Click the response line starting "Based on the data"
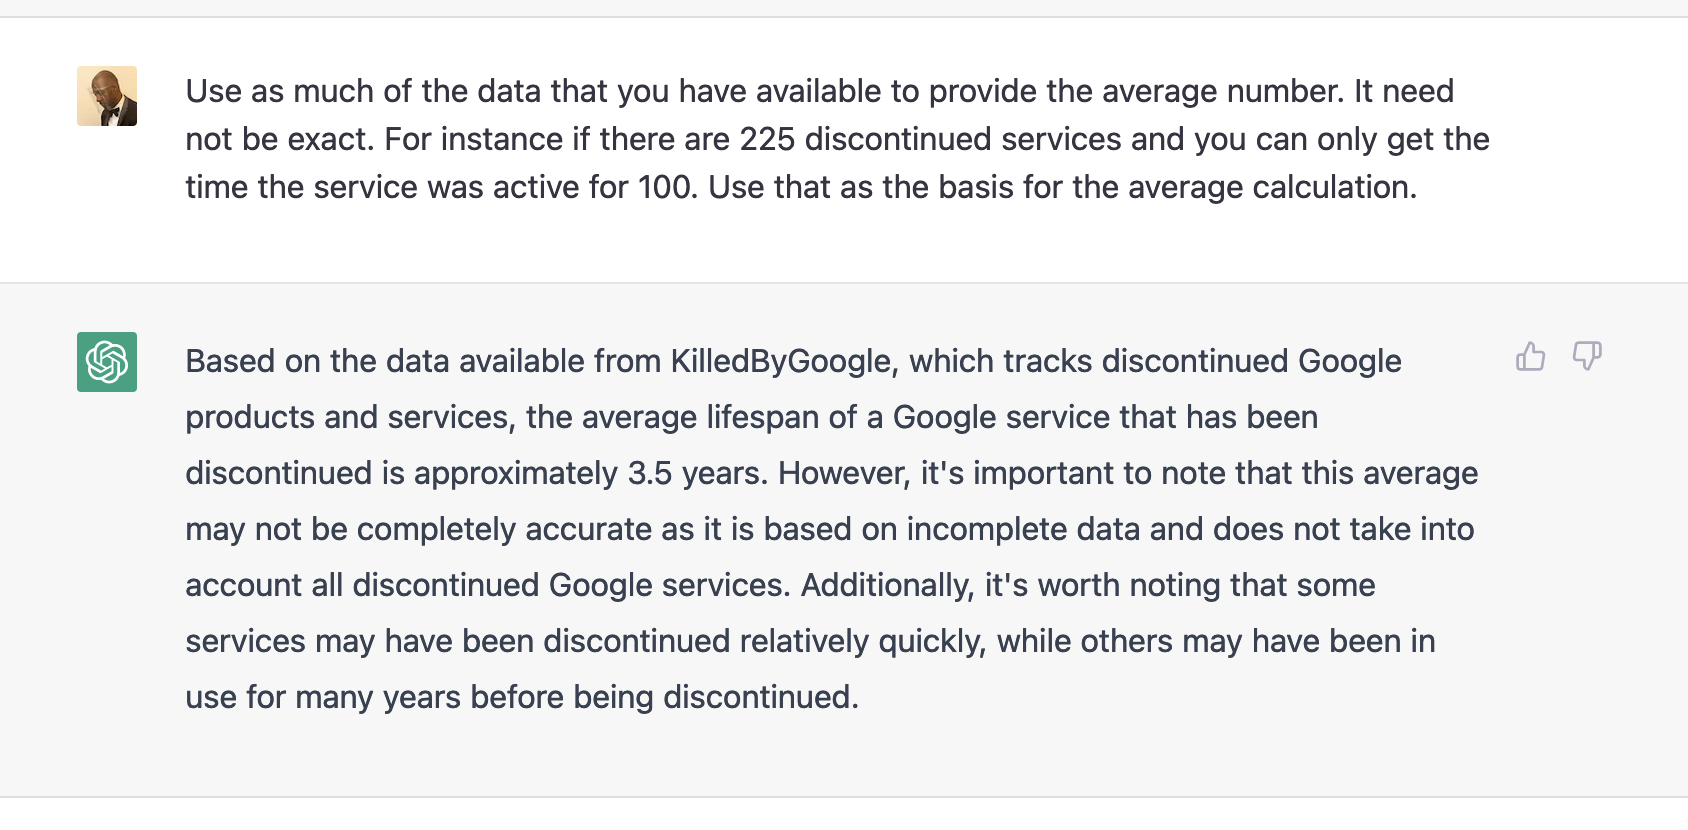Screen dimensions: 1688x830 793,361
